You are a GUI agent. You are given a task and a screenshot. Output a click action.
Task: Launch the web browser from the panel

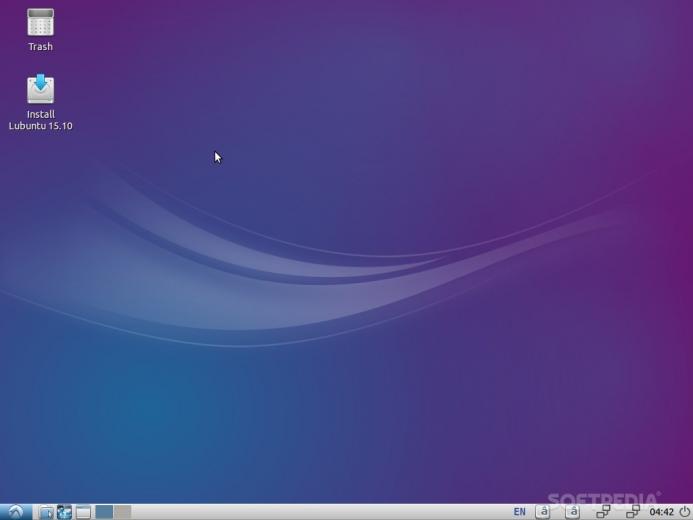(x=65, y=512)
